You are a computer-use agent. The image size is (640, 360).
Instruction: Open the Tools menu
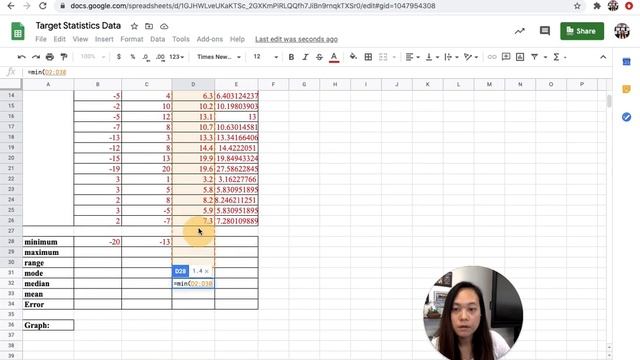(x=181, y=39)
